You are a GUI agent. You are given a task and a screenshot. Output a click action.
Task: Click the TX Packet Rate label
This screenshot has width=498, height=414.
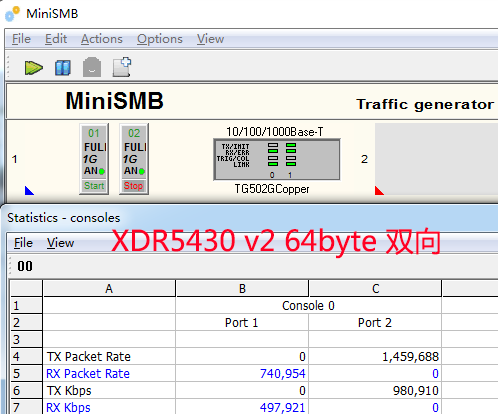(x=89, y=357)
